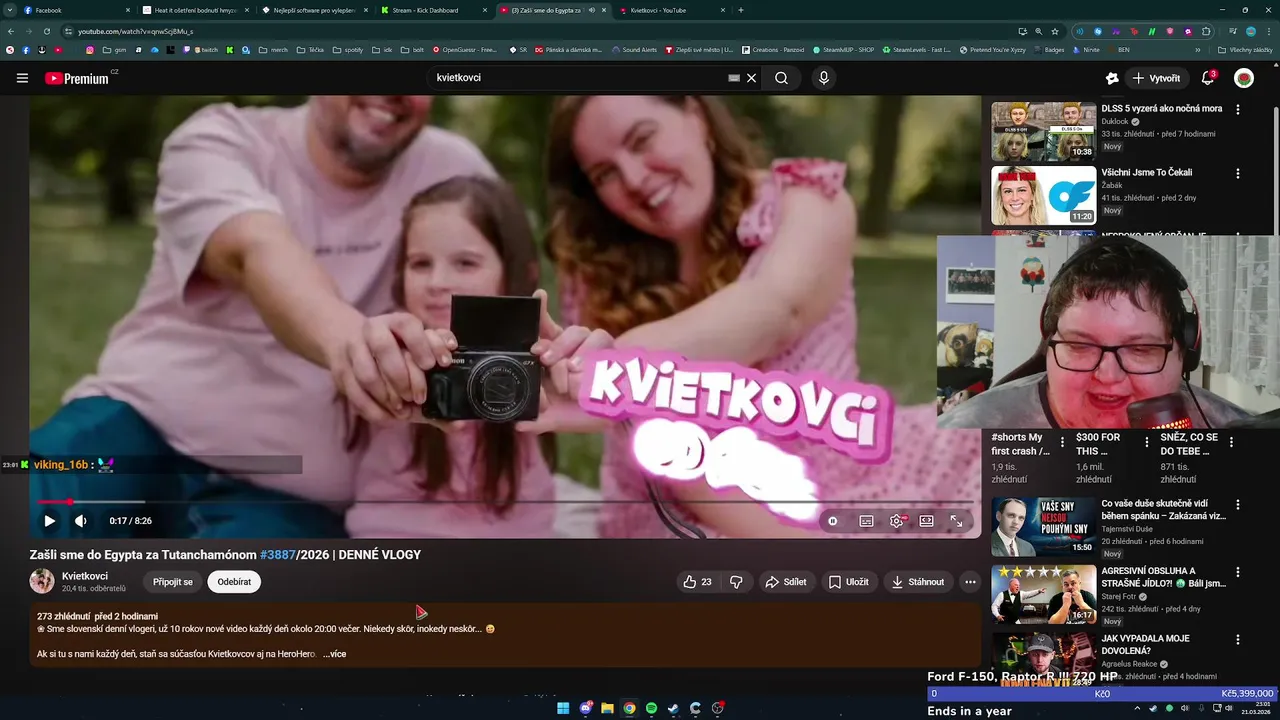Open the Všechny záložky bookmarks folder
1280x720 pixels.
coord(1245,50)
